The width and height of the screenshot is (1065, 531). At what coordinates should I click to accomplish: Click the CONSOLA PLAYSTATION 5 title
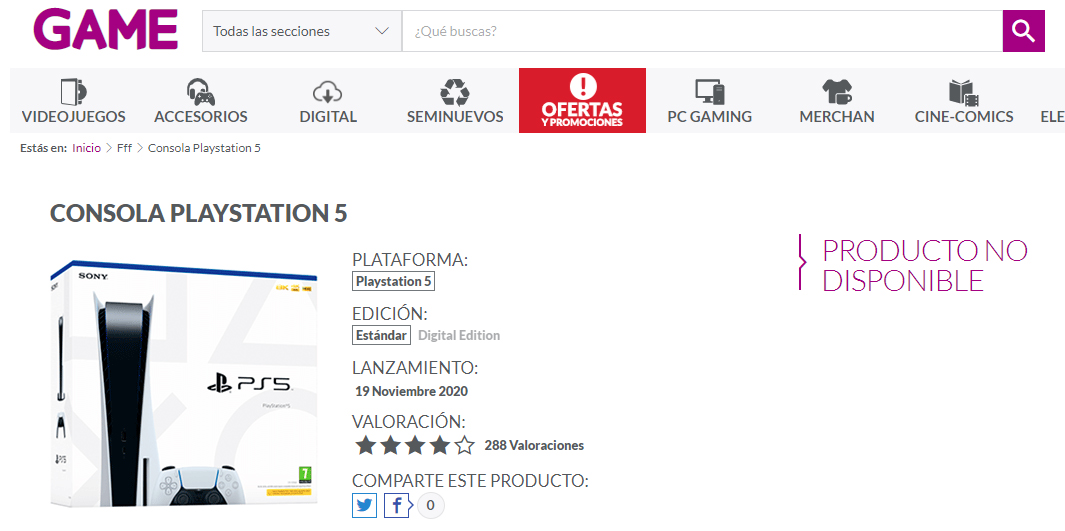pos(198,213)
